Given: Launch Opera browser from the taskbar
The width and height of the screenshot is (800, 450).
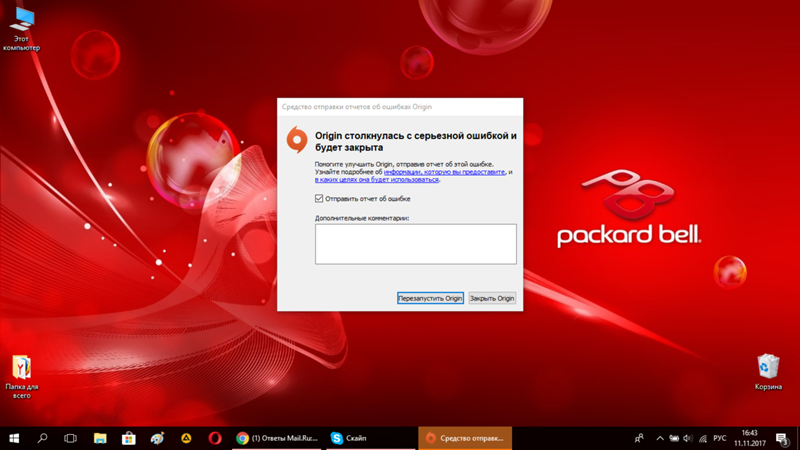Looking at the screenshot, I should 215,438.
